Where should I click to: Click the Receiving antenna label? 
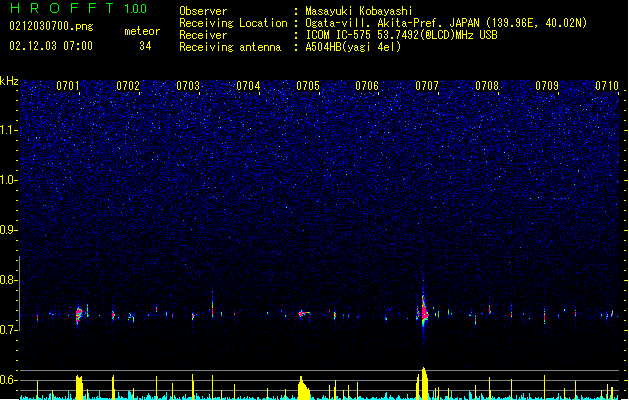(x=230, y=47)
